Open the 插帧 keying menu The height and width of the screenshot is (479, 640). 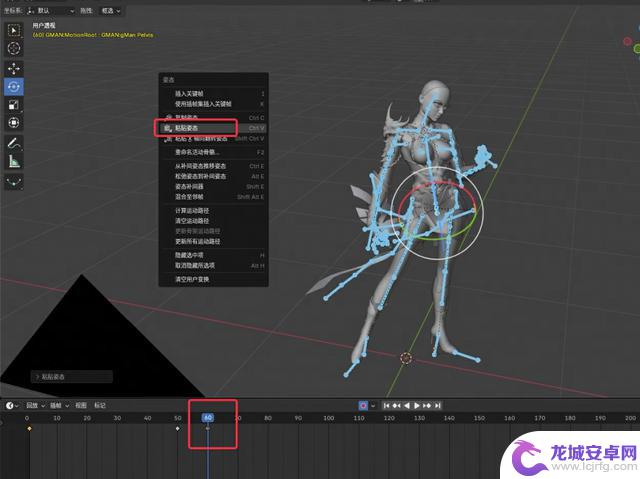click(59, 406)
